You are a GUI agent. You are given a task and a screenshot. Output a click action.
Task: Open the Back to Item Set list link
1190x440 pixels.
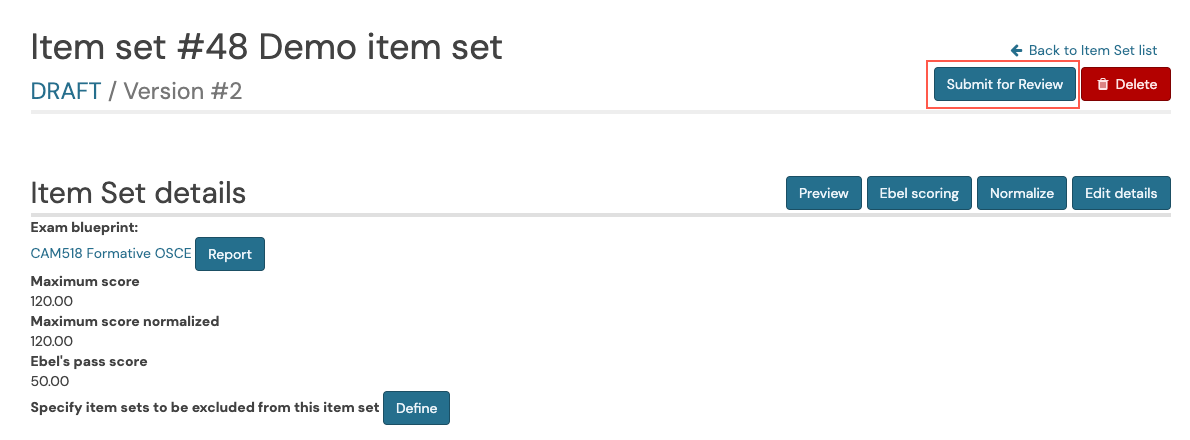[x=1084, y=50]
